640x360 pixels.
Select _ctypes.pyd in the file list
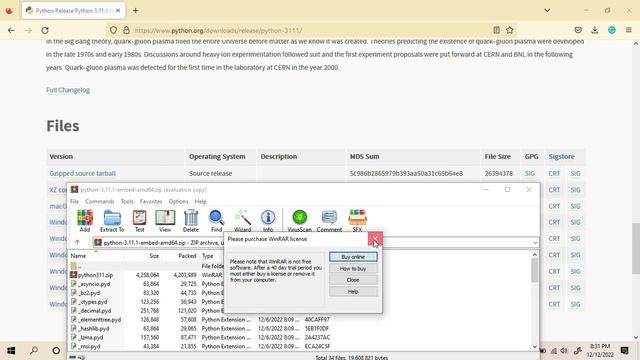[93, 302]
